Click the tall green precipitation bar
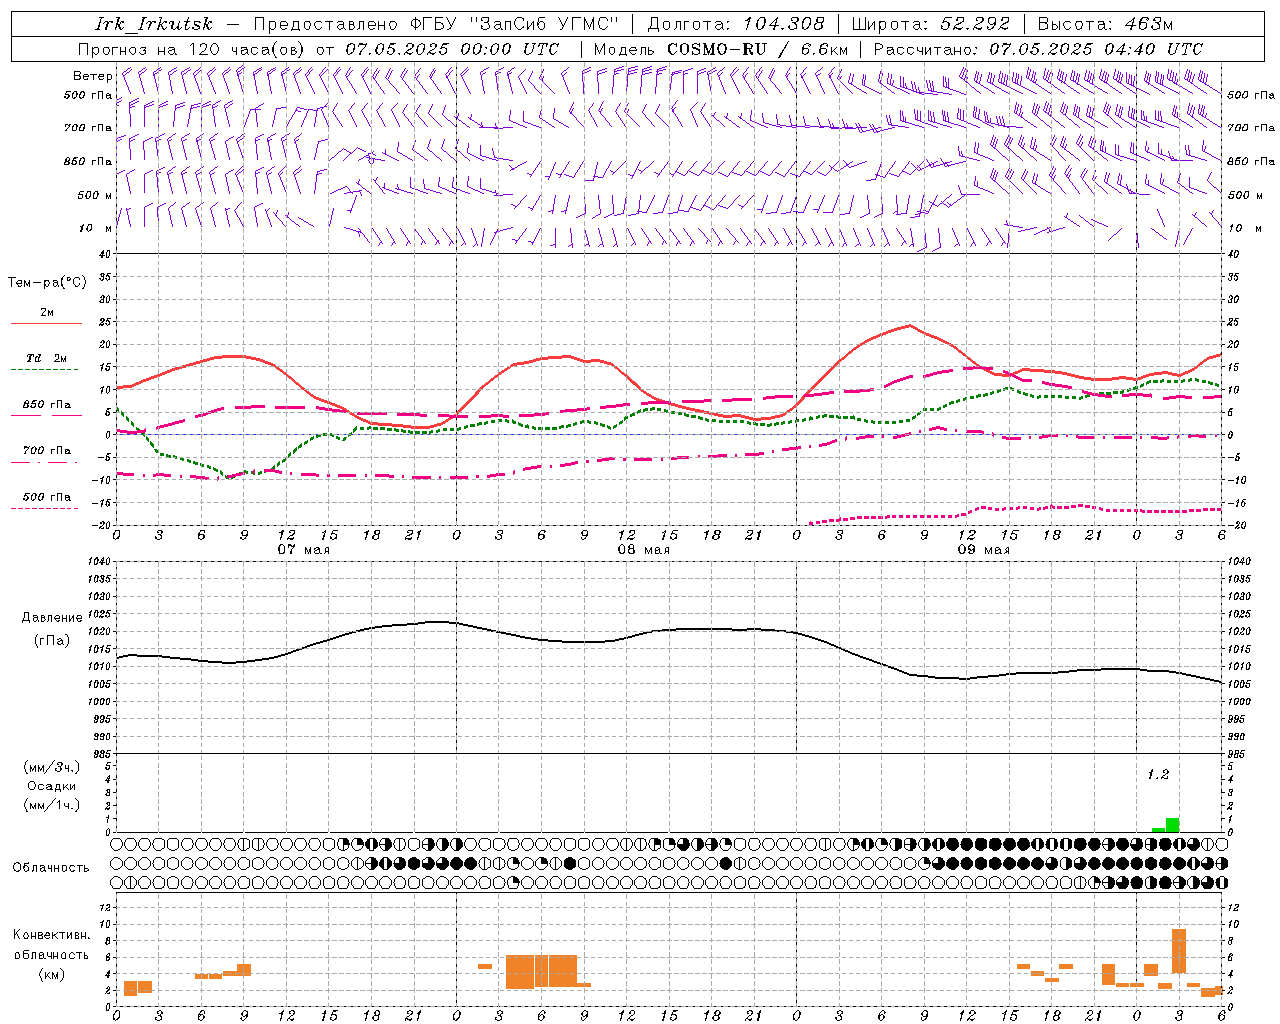Viewport: 1280px width, 1024px height. [x=1172, y=825]
